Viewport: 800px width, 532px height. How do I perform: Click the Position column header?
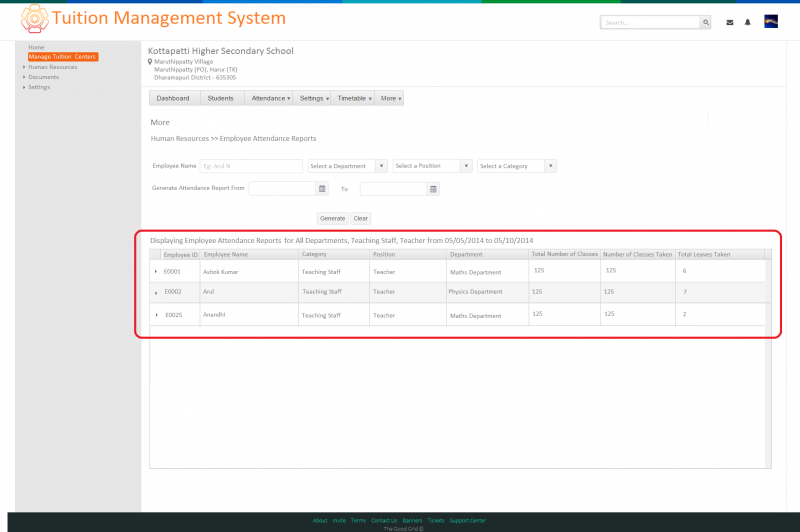pyautogui.click(x=408, y=255)
